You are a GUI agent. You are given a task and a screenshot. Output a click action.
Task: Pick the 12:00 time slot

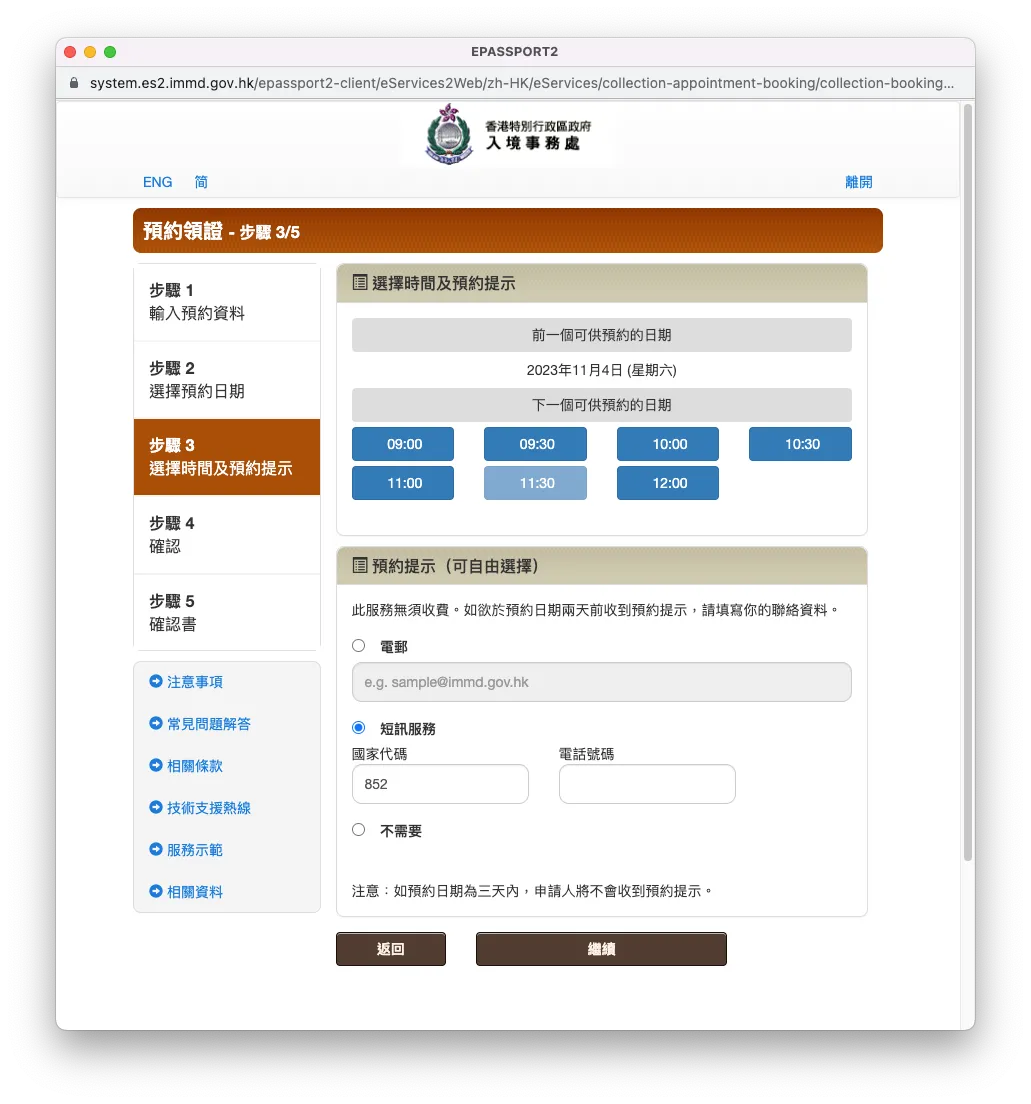point(668,483)
